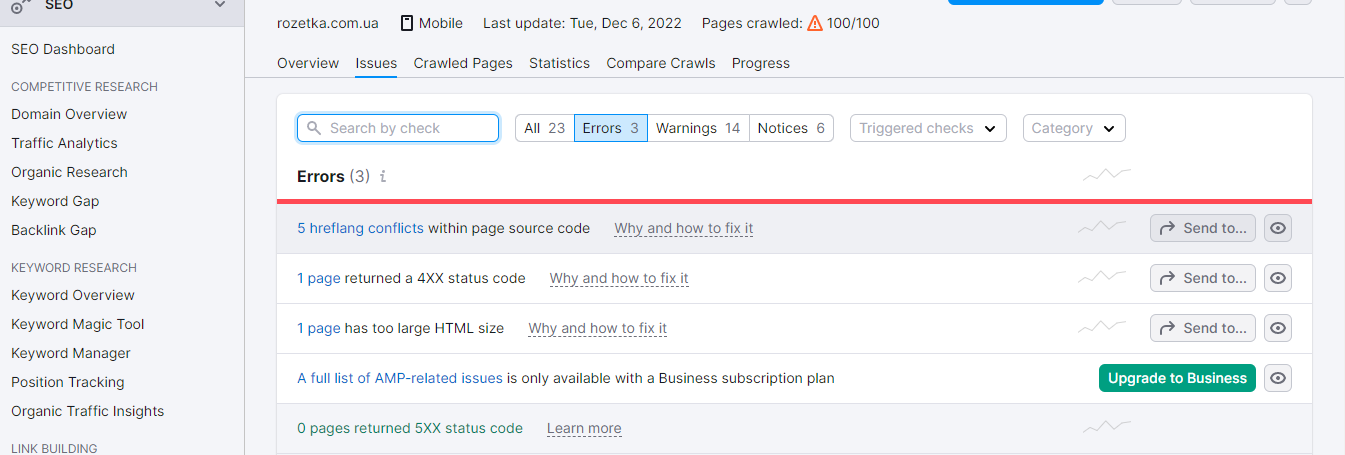
Task: Click the Mobile device icon
Action: [407, 22]
